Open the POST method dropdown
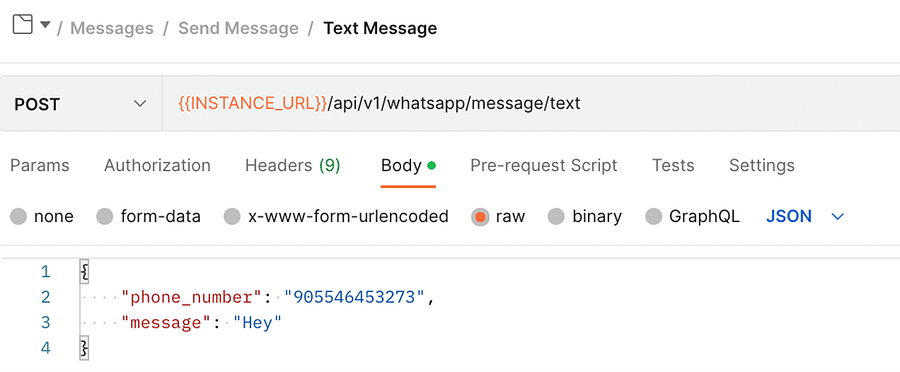The width and height of the screenshot is (900, 372). click(81, 104)
